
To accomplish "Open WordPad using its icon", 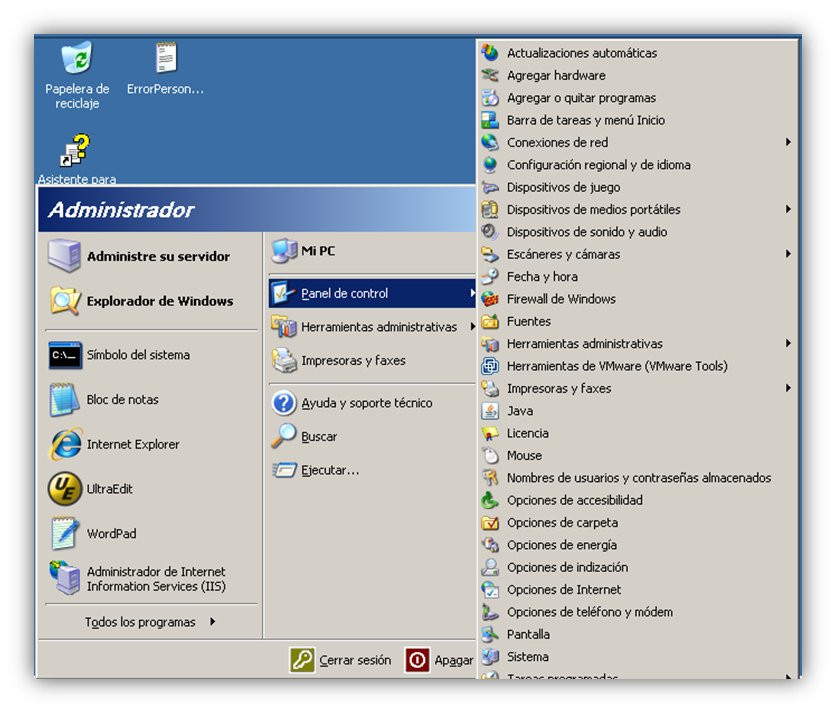I will click(65, 533).
